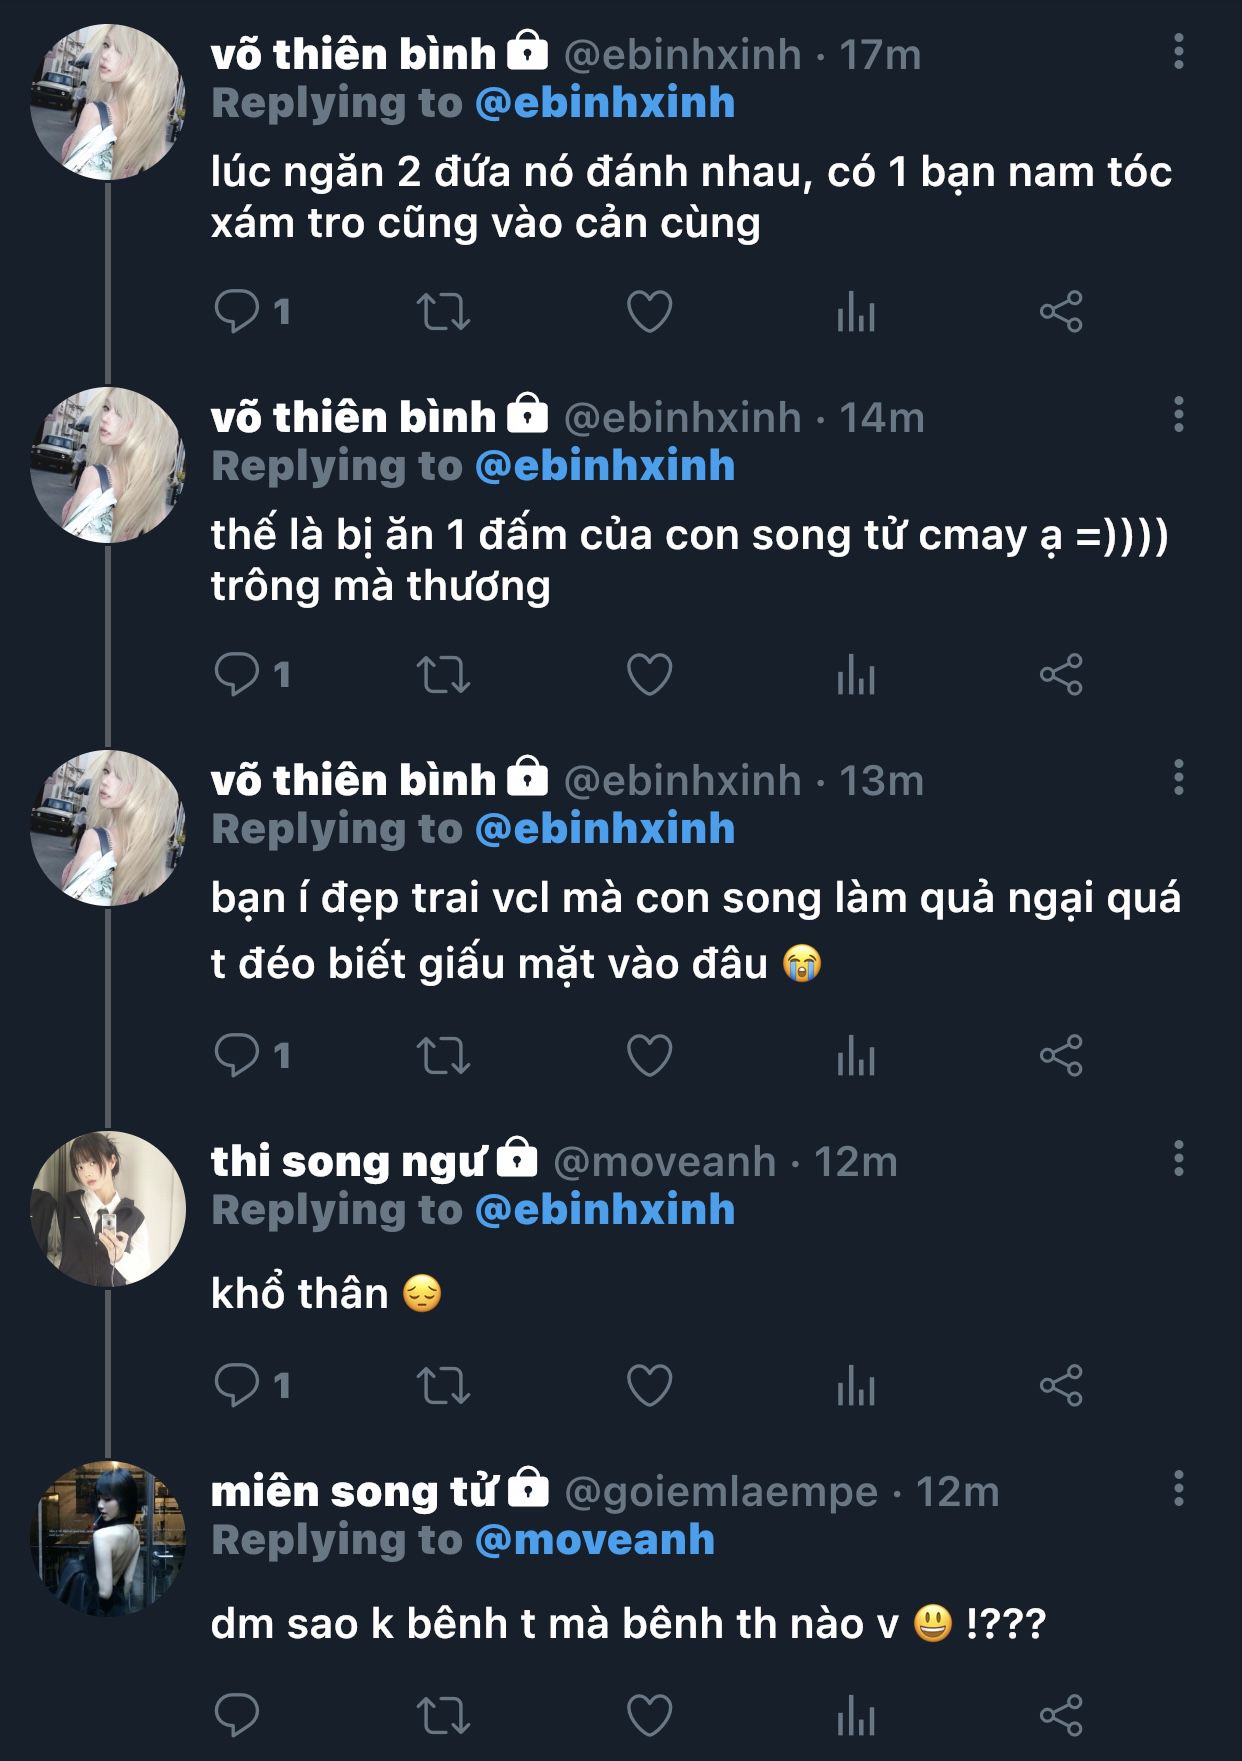Open more options on thi song ngư's tweet
This screenshot has height=1761, width=1242.
[1179, 1159]
